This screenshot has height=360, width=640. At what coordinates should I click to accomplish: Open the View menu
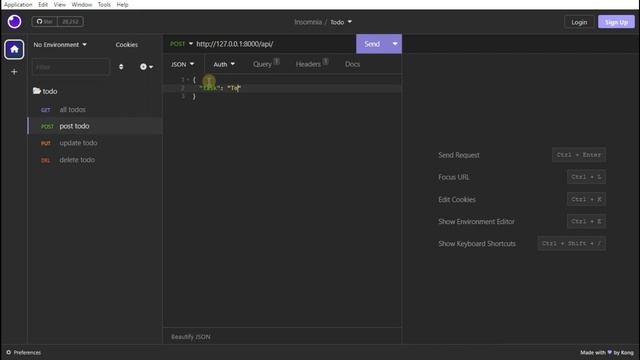point(60,4)
